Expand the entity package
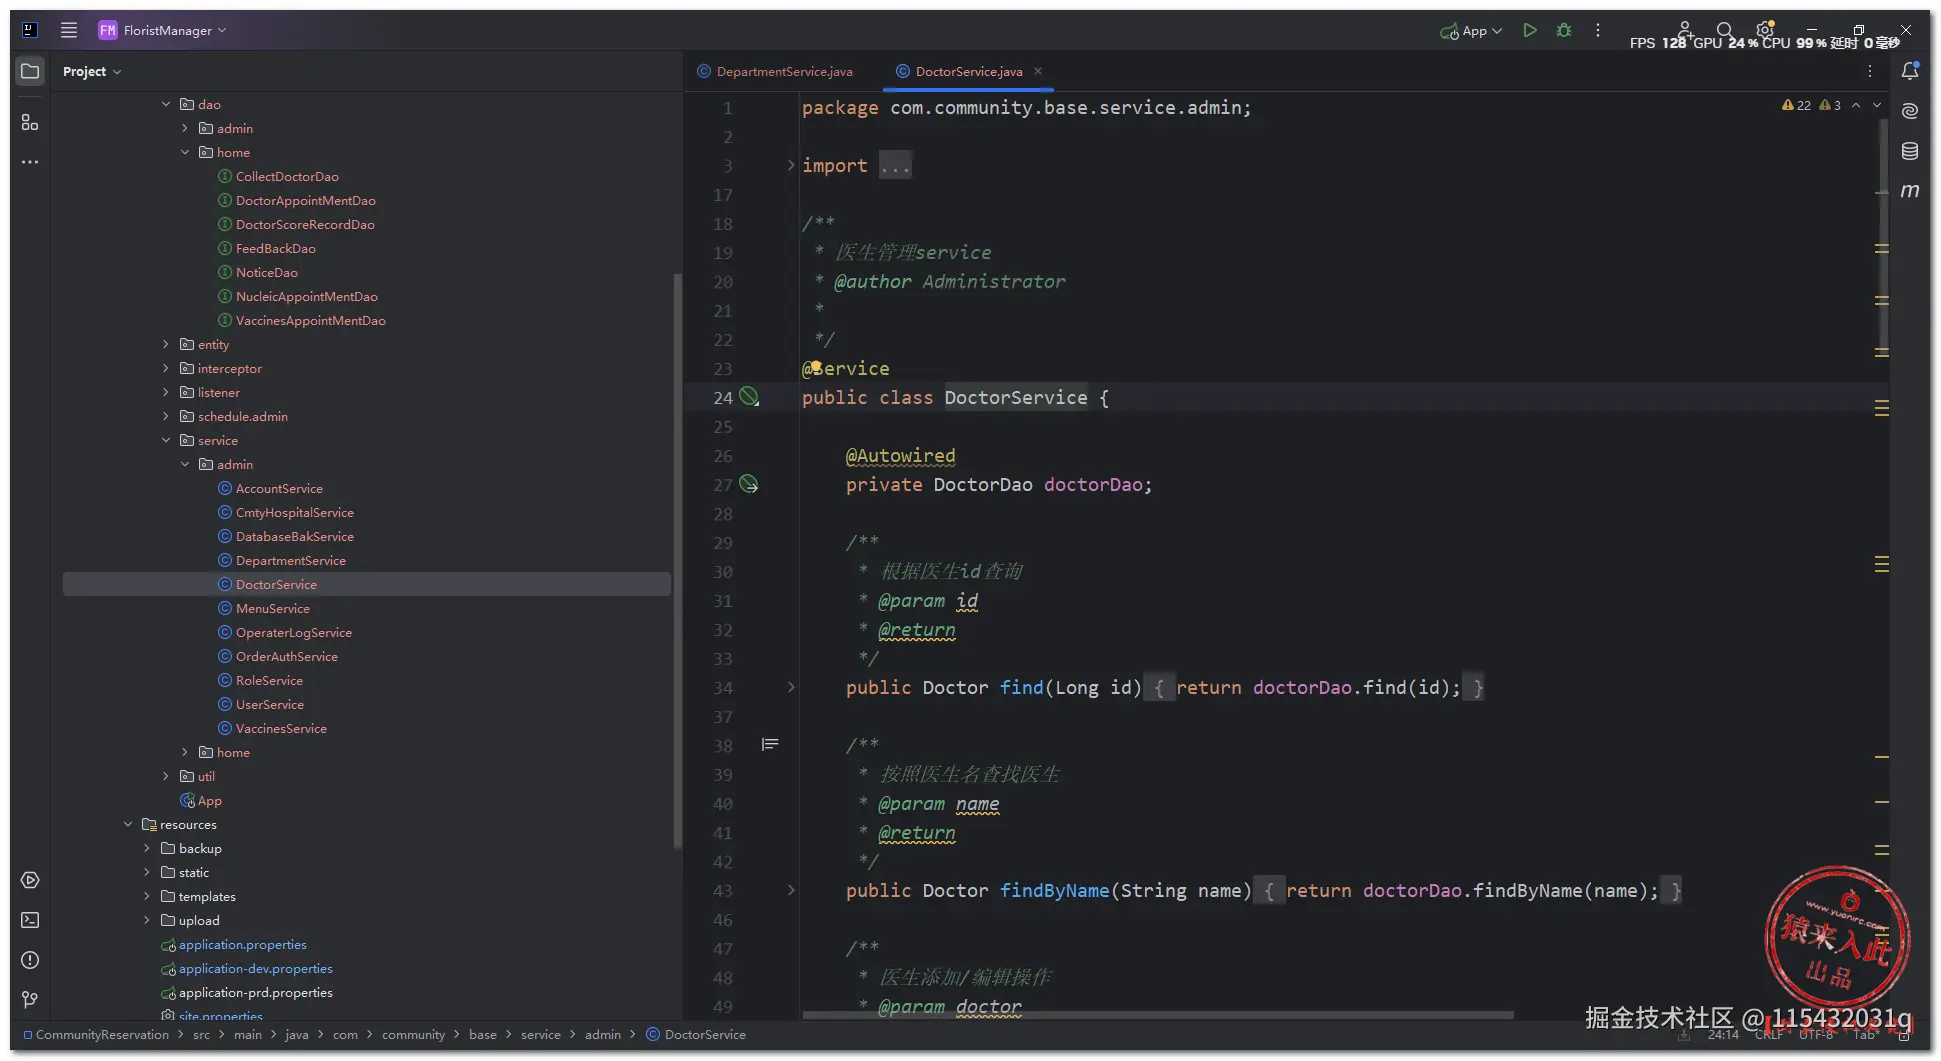Screen dimensions: 1941x1061 166,344
